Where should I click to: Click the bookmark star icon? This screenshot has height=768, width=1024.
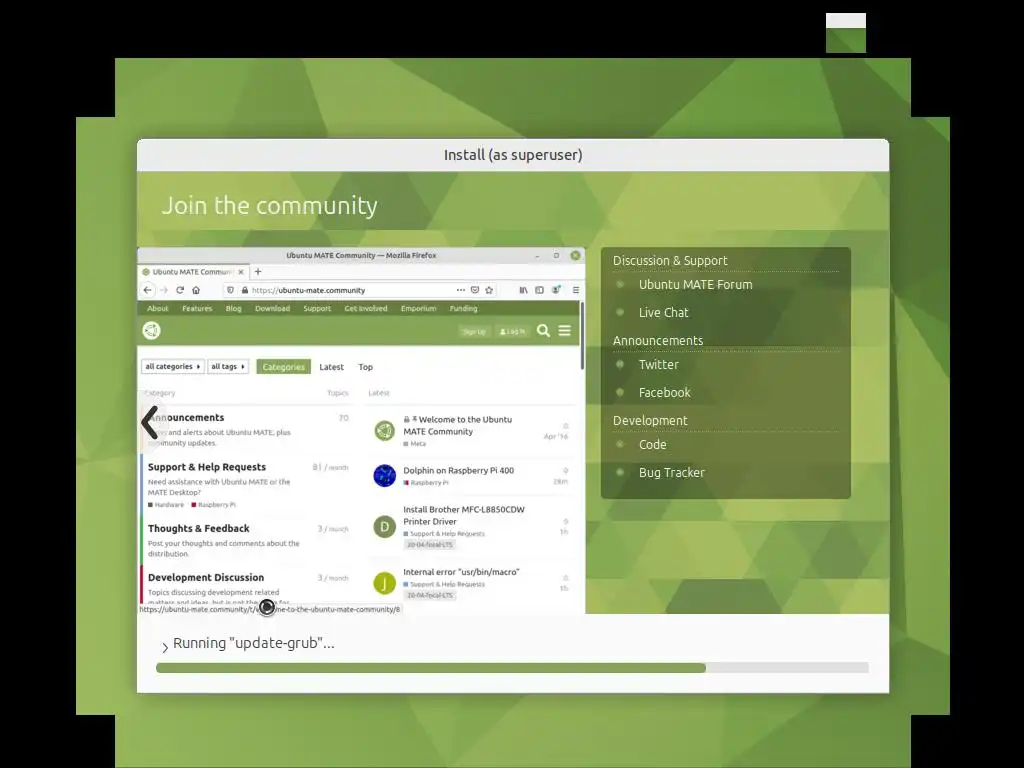(x=488, y=290)
